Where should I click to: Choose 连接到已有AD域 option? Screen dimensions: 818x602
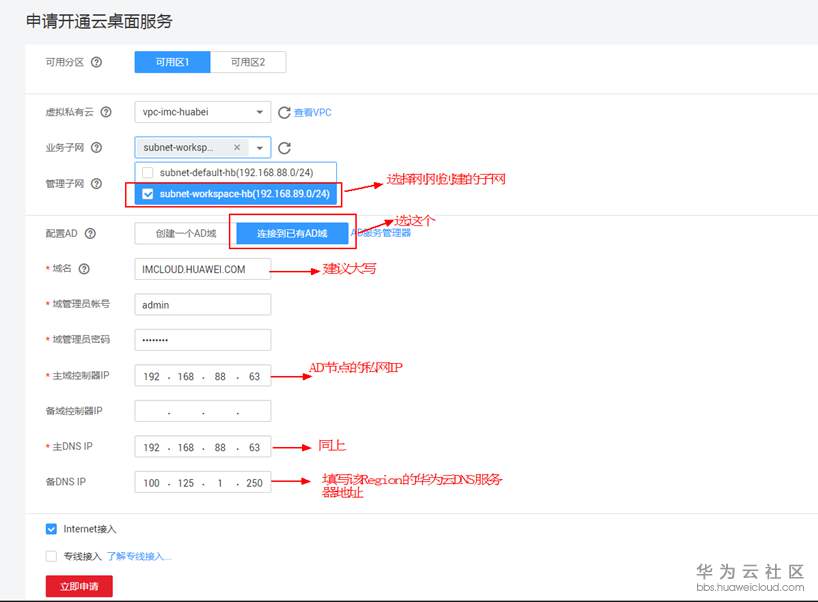292,233
